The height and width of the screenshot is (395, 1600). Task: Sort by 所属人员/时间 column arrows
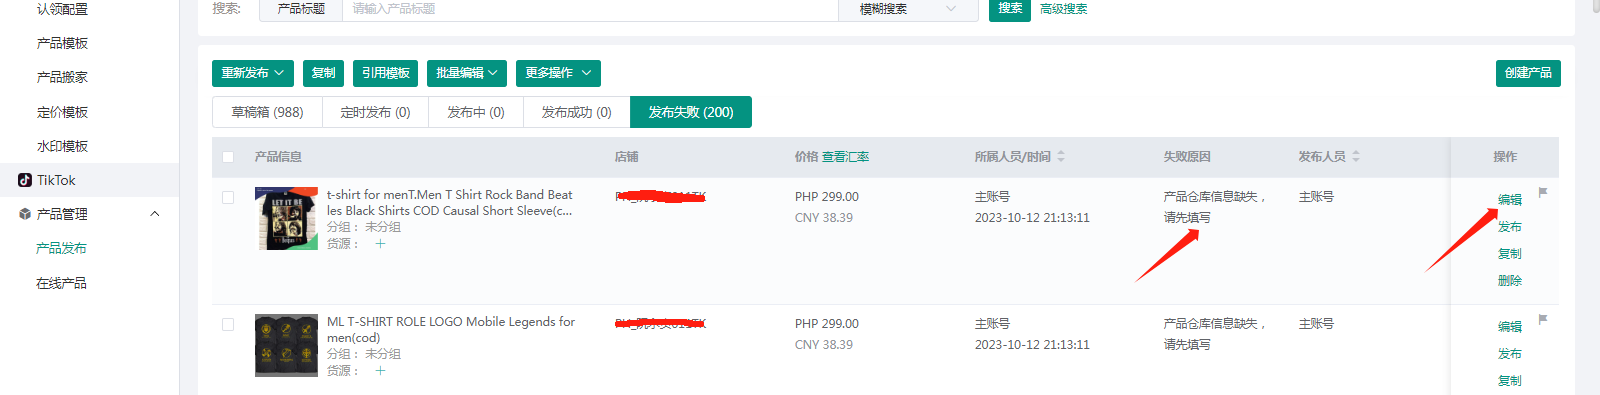[x=1061, y=156]
